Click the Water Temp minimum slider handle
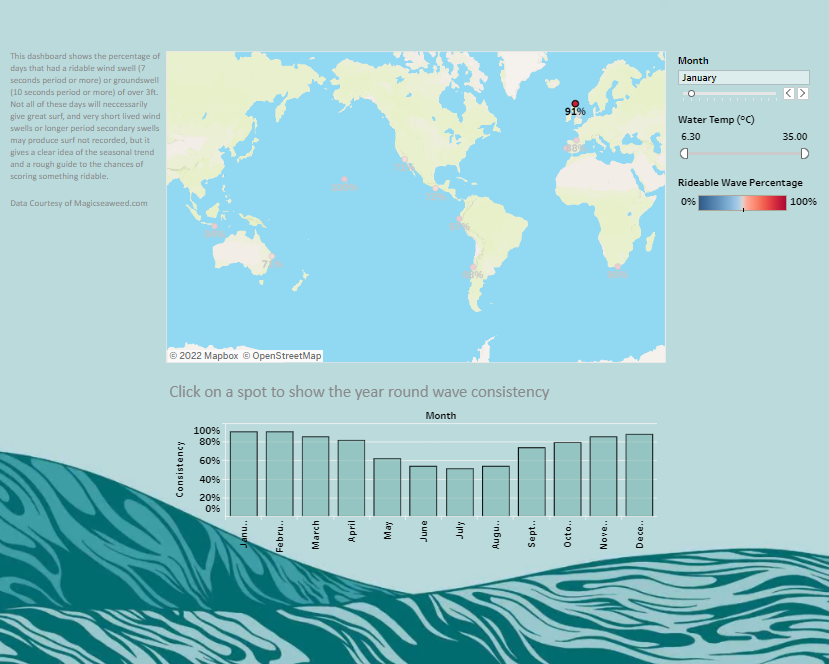 click(x=684, y=153)
